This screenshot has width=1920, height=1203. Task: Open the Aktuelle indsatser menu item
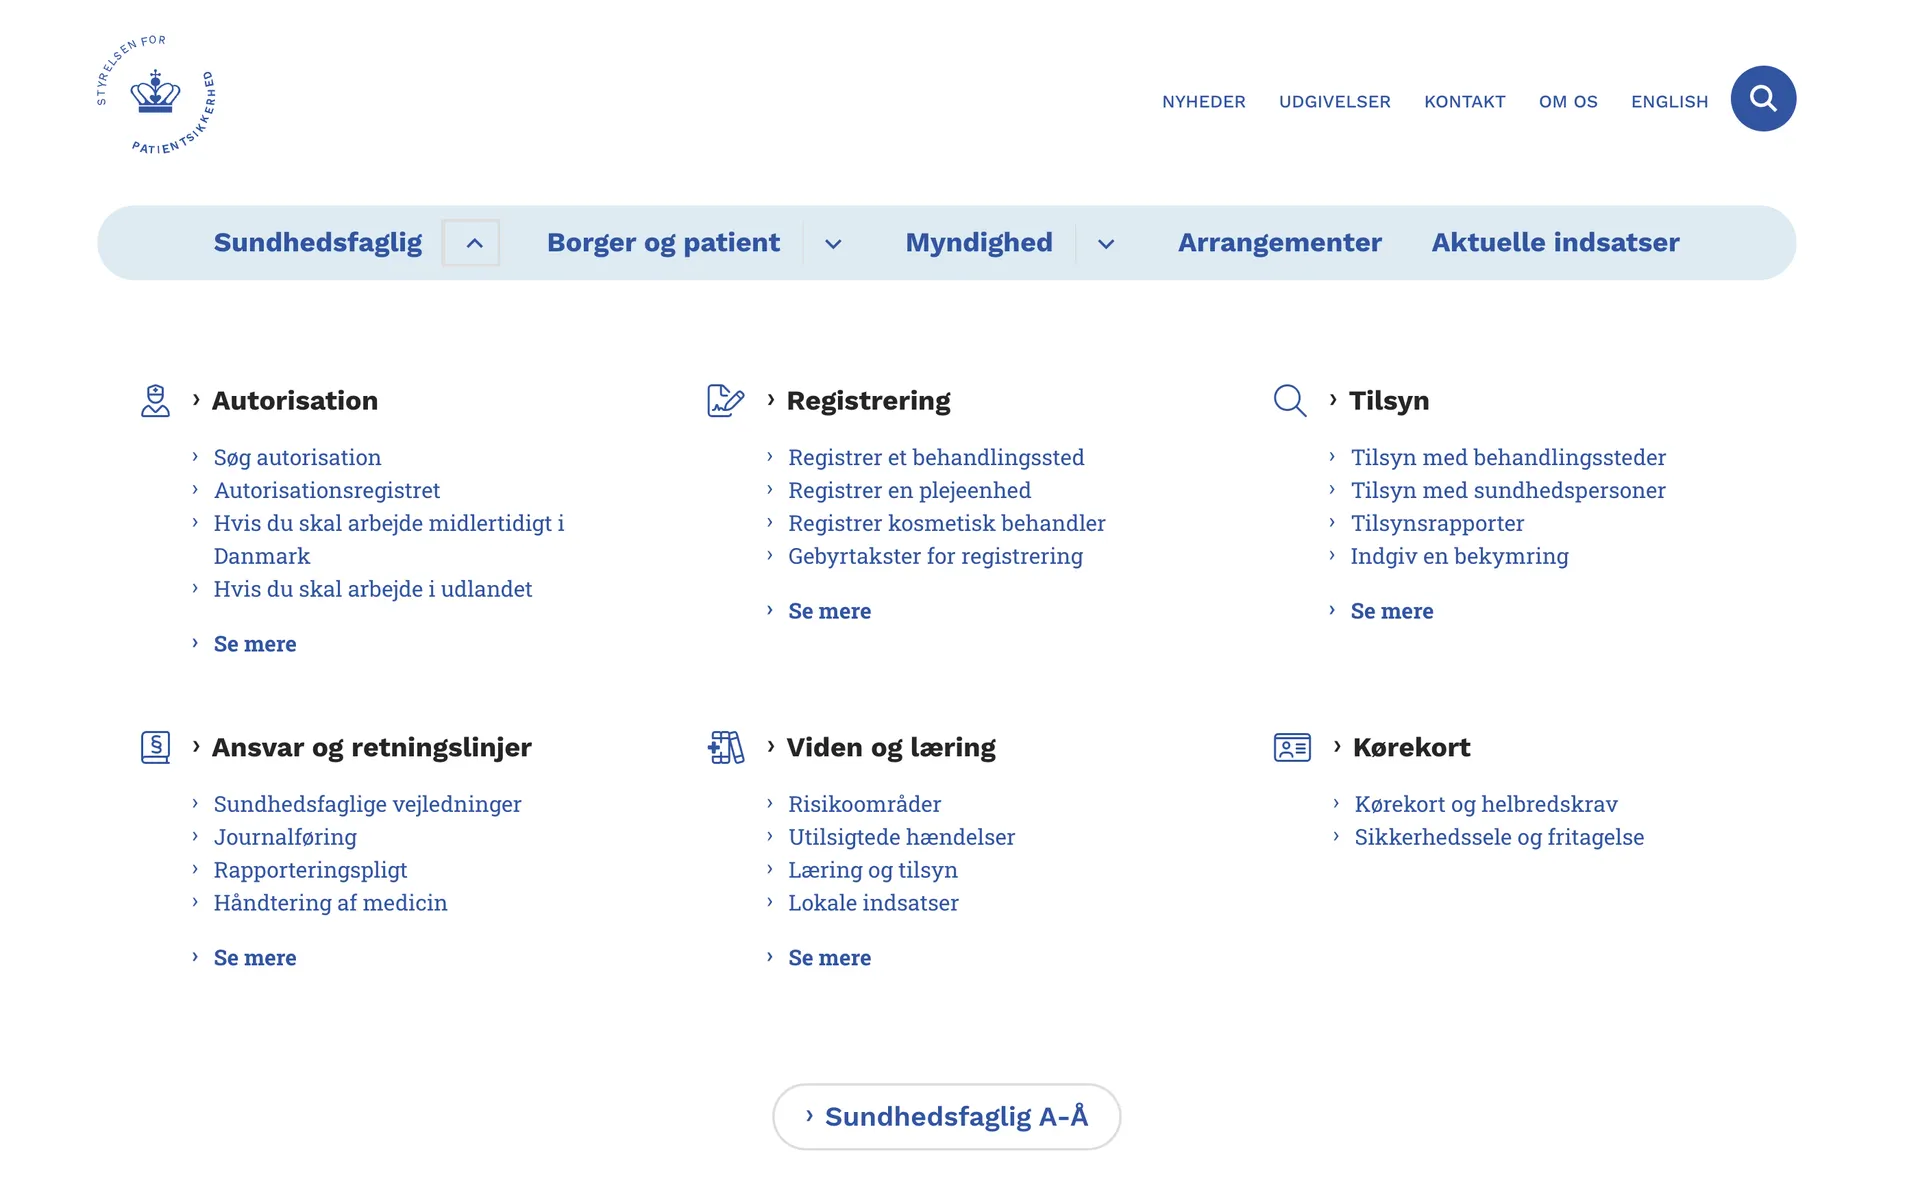[1555, 243]
